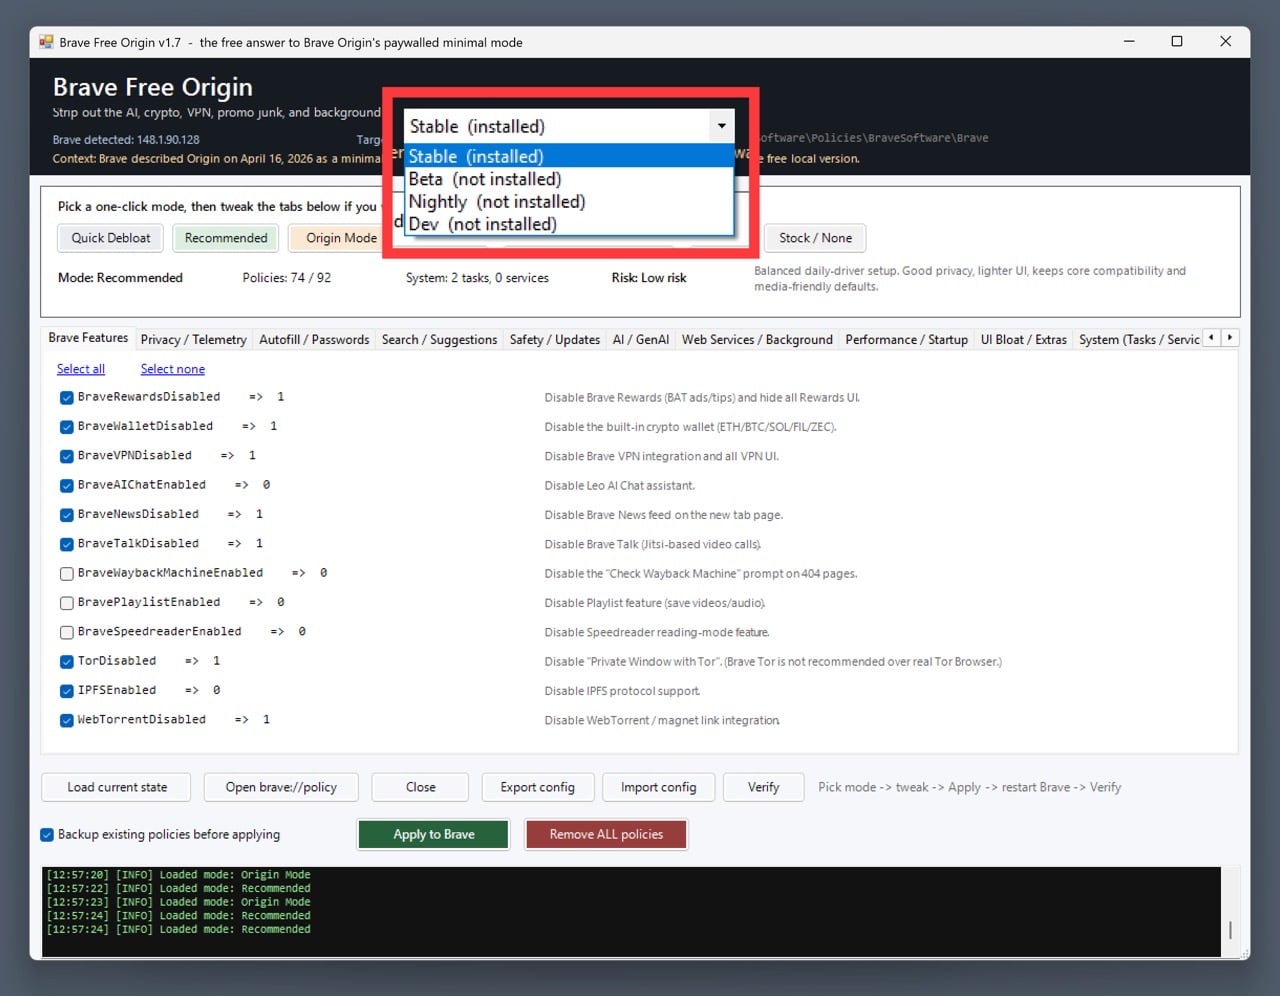1280x996 pixels.
Task: Uncheck the IPFSEnabled policy
Action: (x=67, y=691)
